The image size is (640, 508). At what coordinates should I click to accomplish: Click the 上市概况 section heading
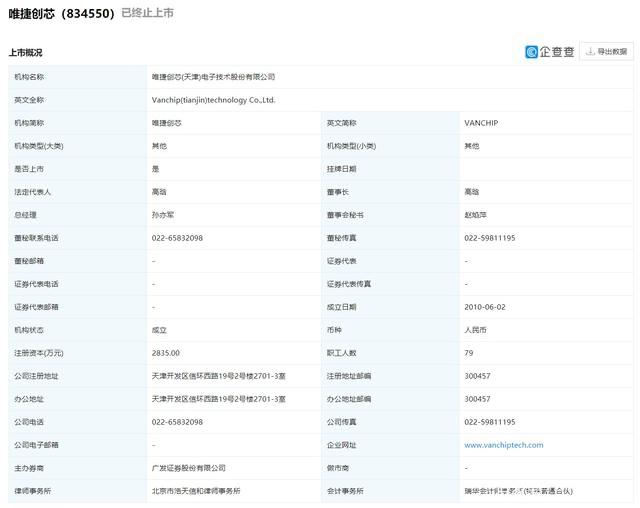pos(25,53)
